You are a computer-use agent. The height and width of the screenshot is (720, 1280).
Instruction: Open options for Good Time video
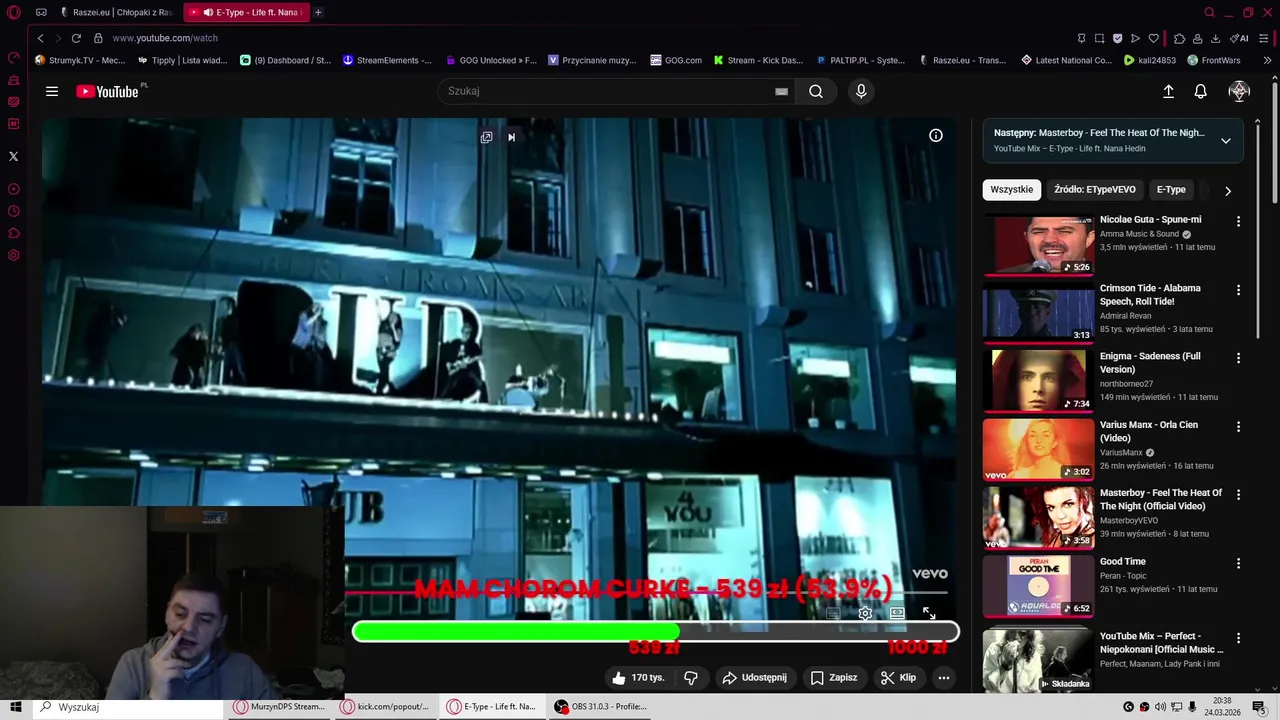(1238, 563)
